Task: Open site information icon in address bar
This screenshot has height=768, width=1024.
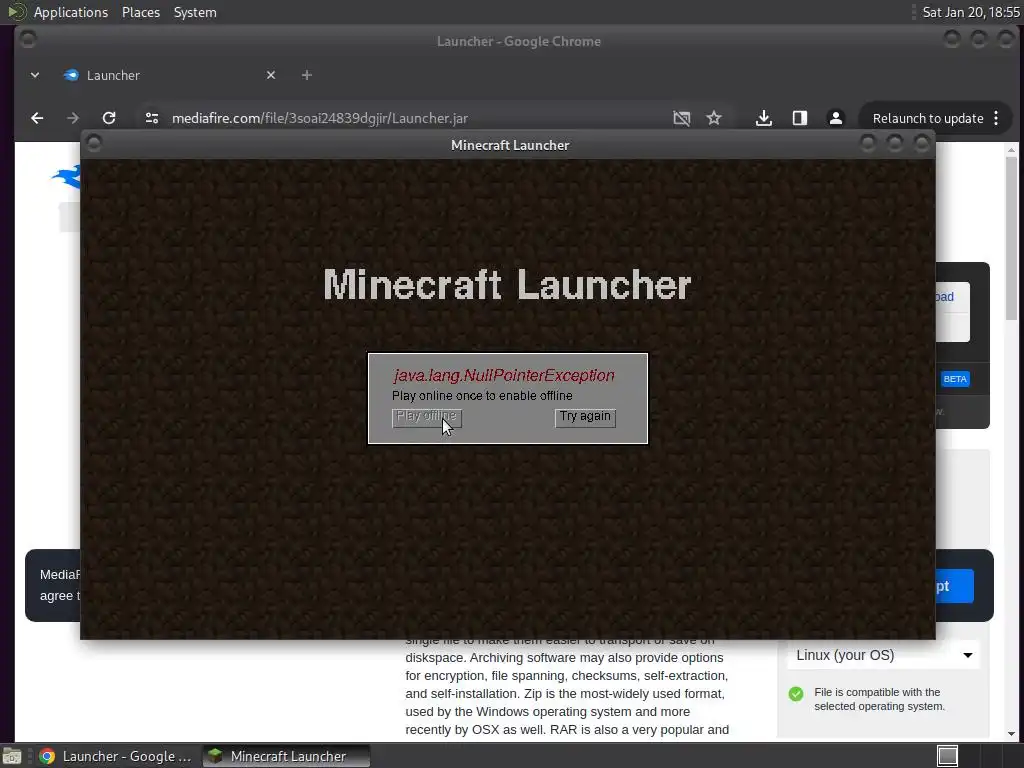Action: coord(152,118)
